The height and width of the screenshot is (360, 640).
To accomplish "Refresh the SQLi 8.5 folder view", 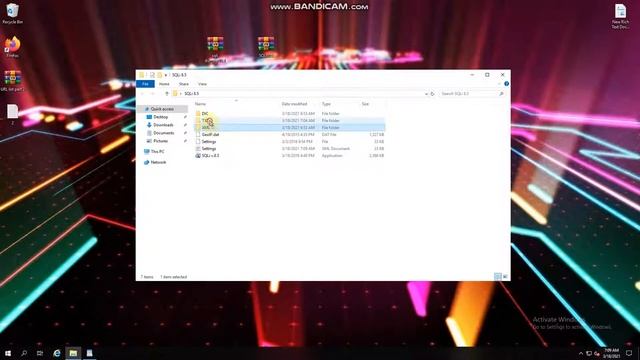I will tap(432, 93).
